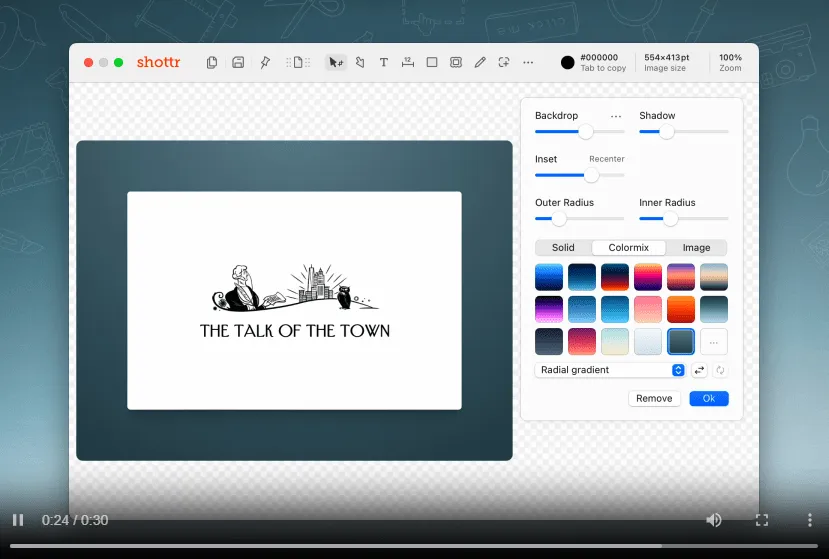The image size is (829, 559).
Task: Click the Shadow slider knob
Action: (667, 132)
